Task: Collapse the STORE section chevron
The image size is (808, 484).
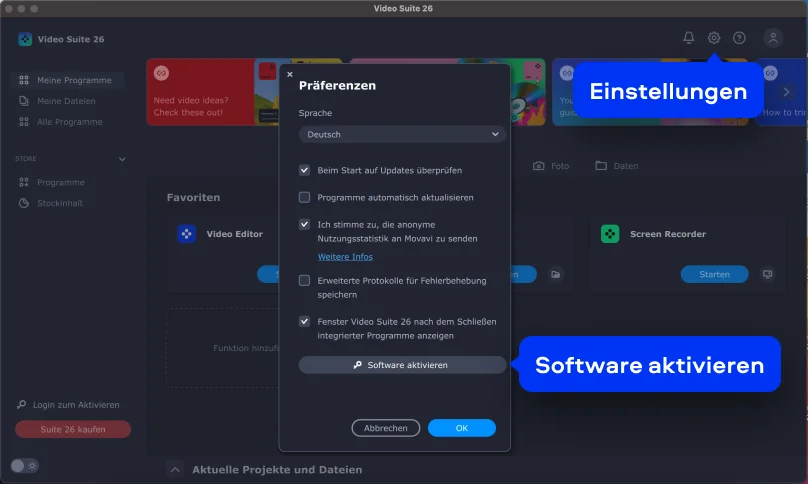Action: pyautogui.click(x=122, y=159)
